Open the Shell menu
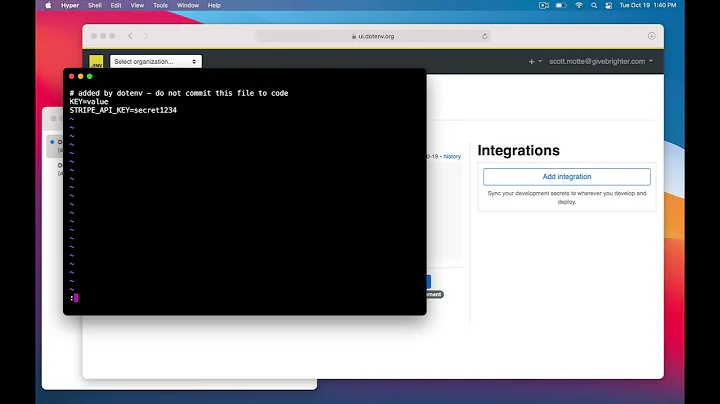The width and height of the screenshot is (720, 404). coord(95,6)
